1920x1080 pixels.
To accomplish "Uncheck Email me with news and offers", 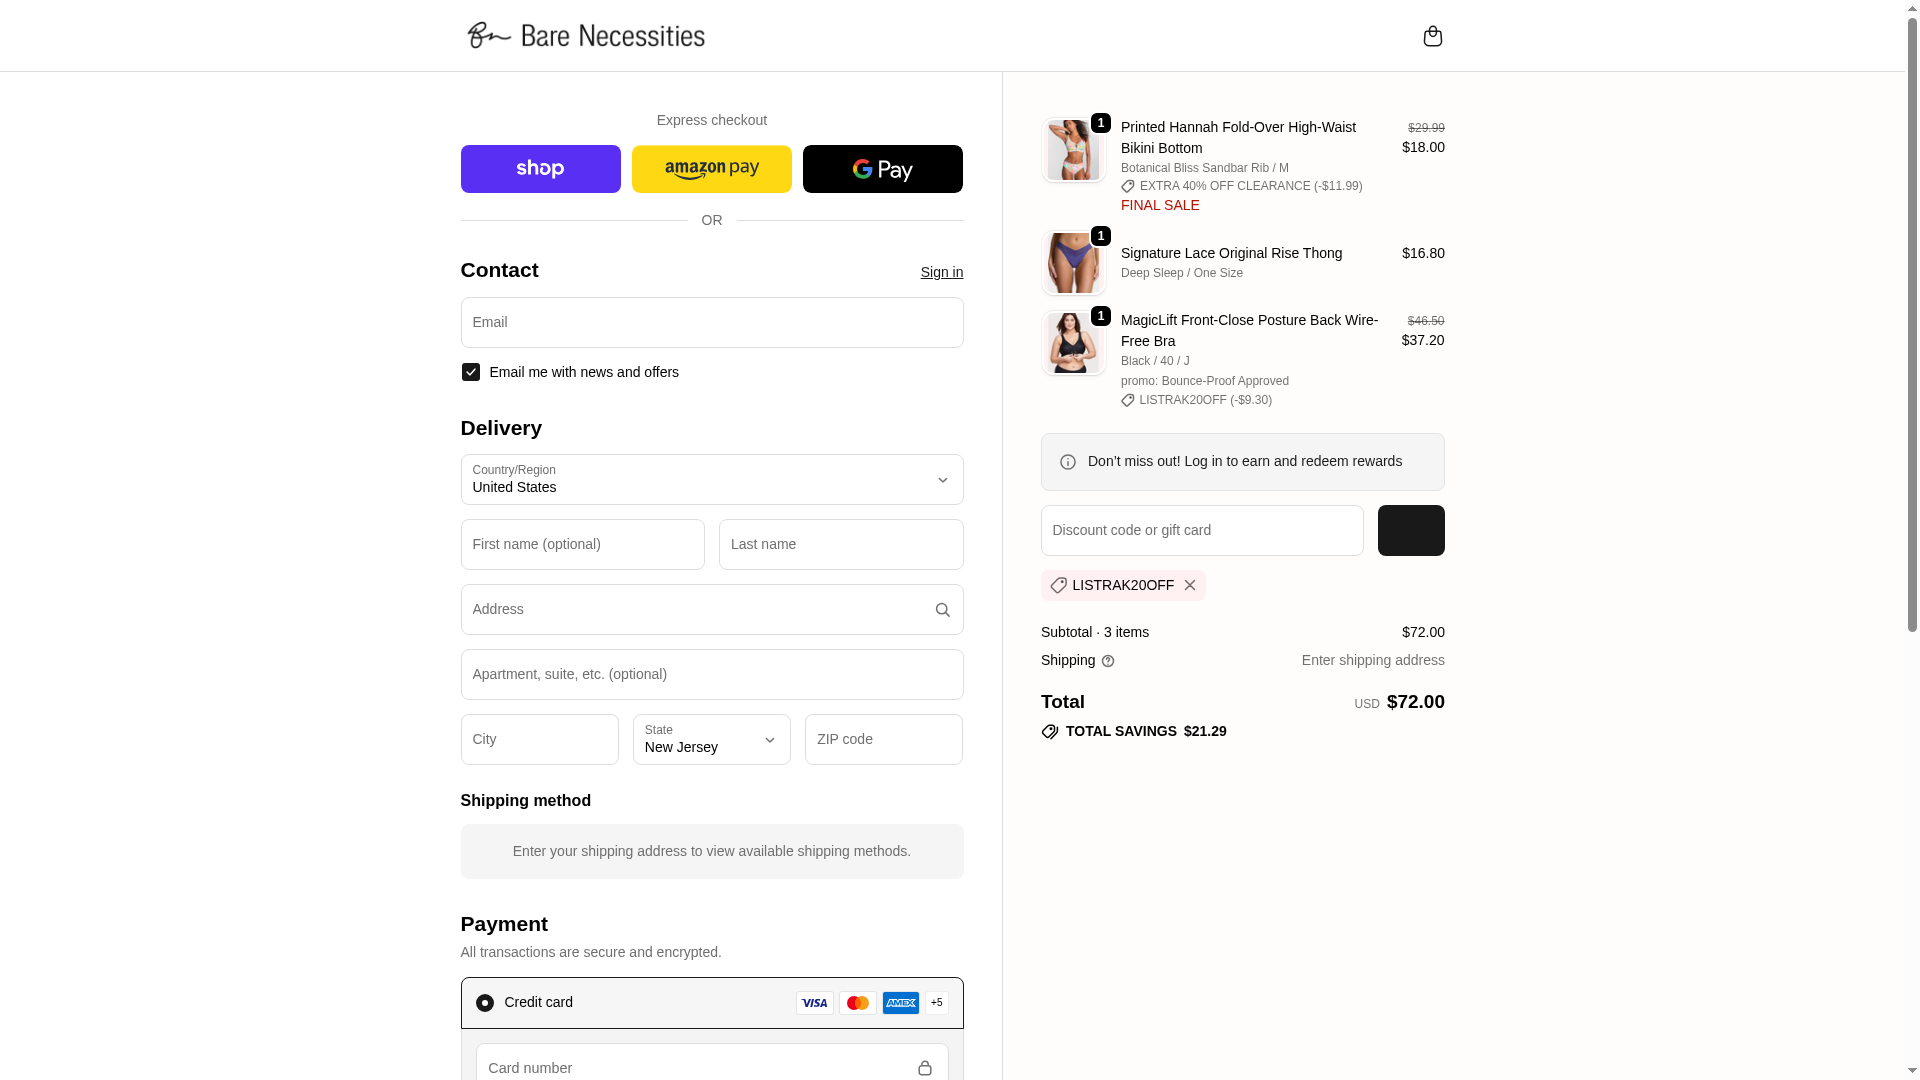I will coord(471,372).
